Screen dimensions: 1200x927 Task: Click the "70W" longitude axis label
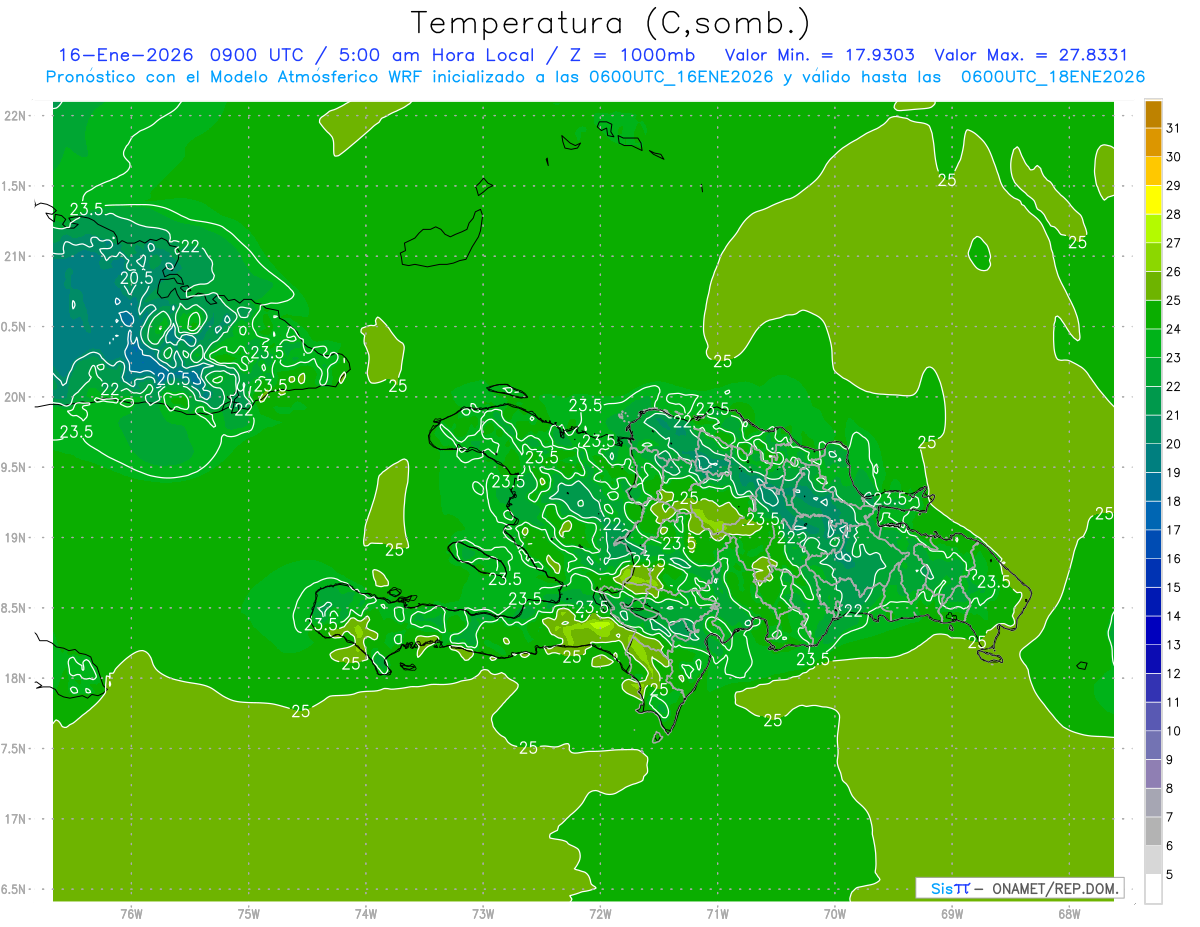click(835, 913)
